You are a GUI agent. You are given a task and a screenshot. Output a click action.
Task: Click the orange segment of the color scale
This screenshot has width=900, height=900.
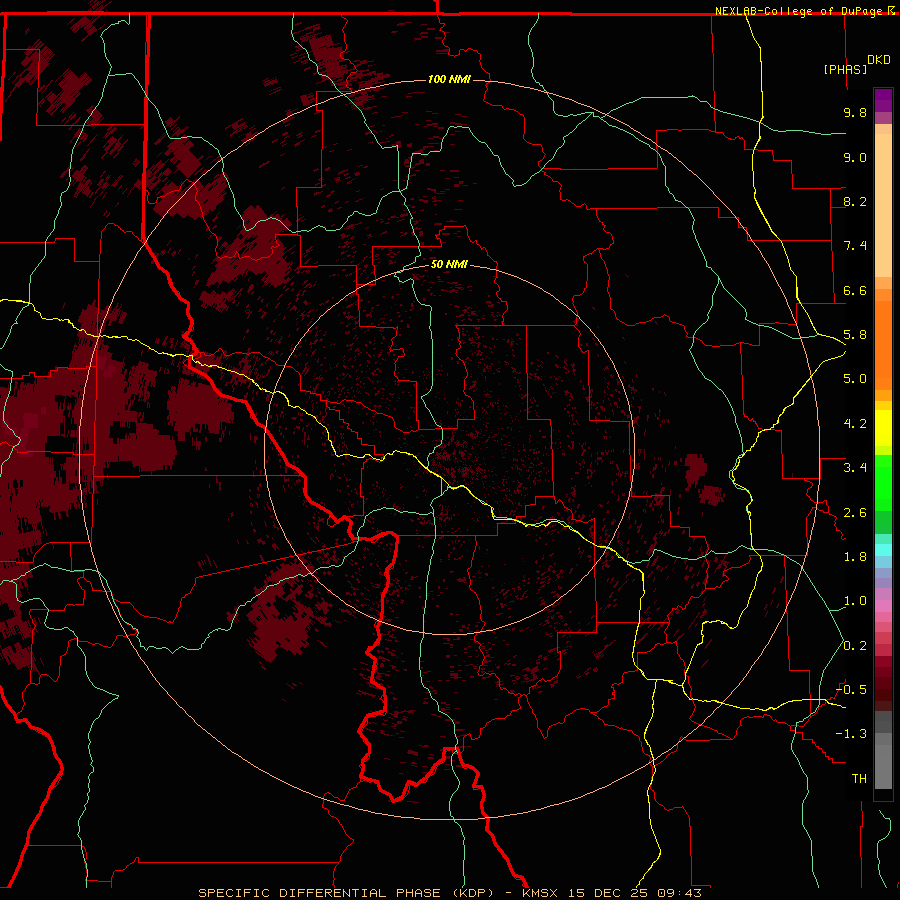point(883,344)
